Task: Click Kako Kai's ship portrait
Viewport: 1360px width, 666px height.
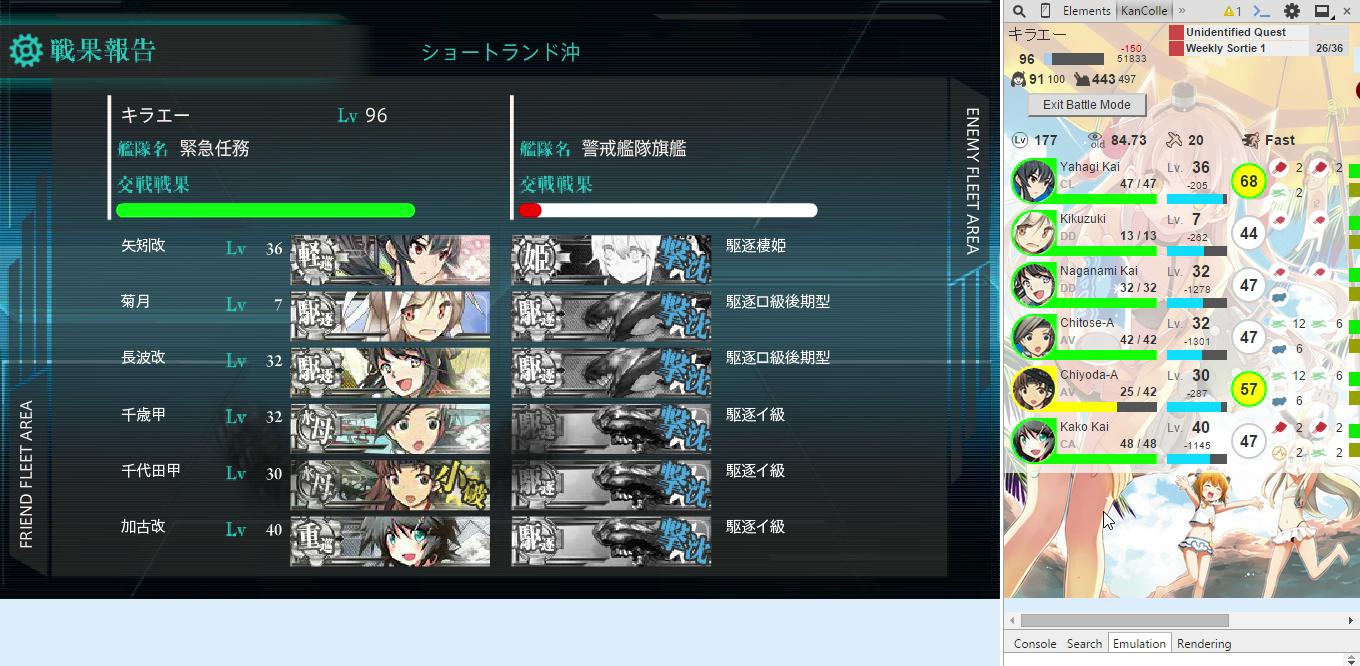Action: tap(1034, 441)
